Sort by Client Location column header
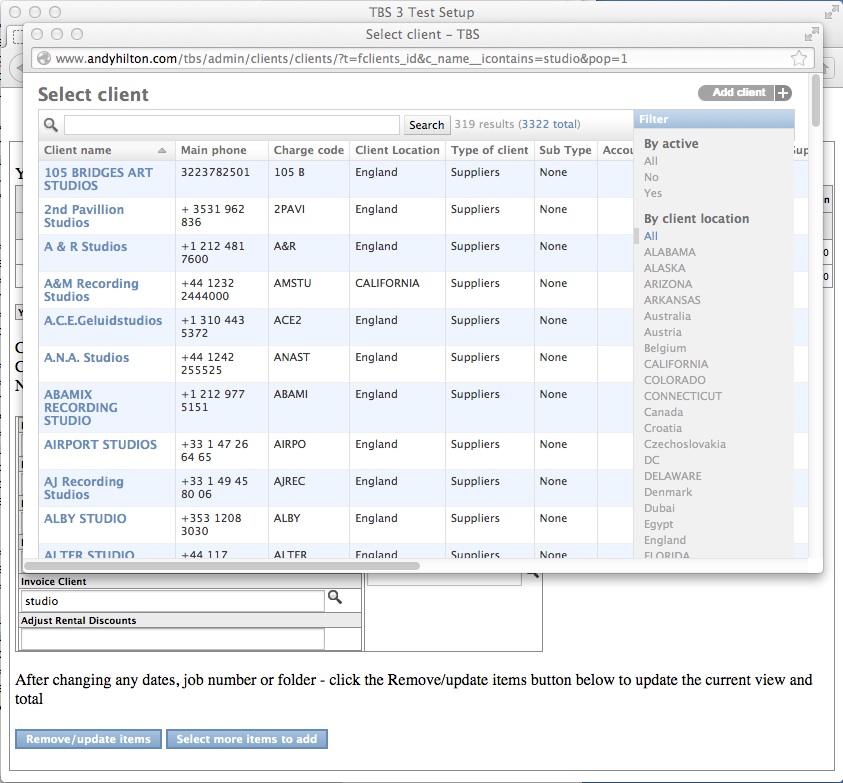The height and width of the screenshot is (783, 843). click(x=397, y=151)
